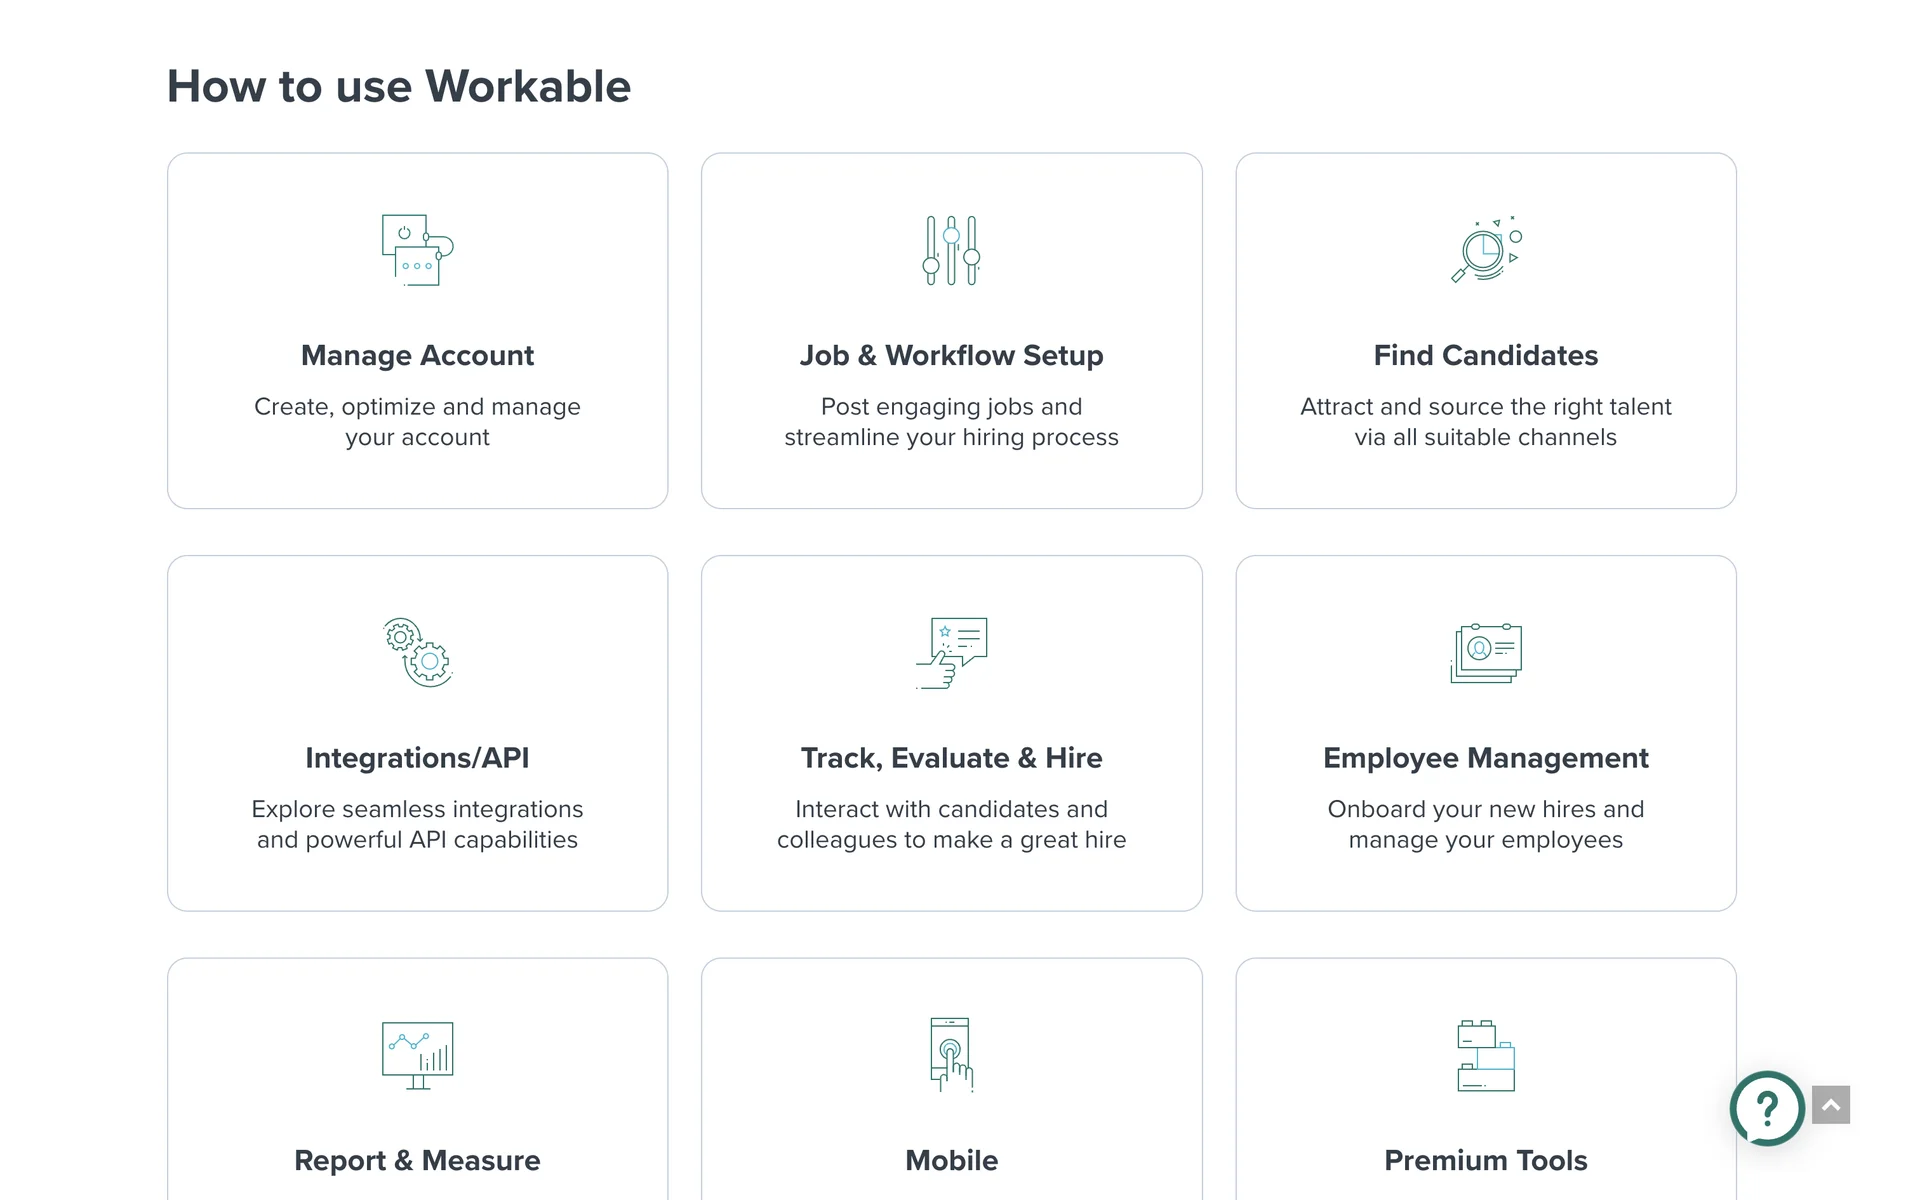1920x1200 pixels.
Task: Go to the Employee Management title
Action: coord(1485,758)
